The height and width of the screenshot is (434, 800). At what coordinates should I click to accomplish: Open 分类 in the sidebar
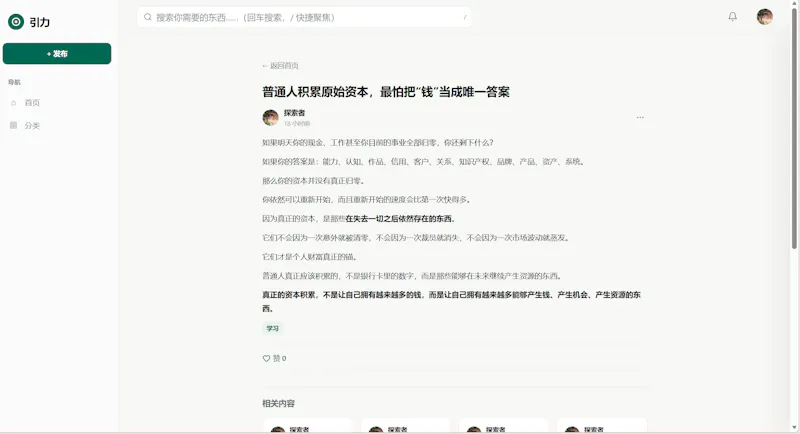32,125
